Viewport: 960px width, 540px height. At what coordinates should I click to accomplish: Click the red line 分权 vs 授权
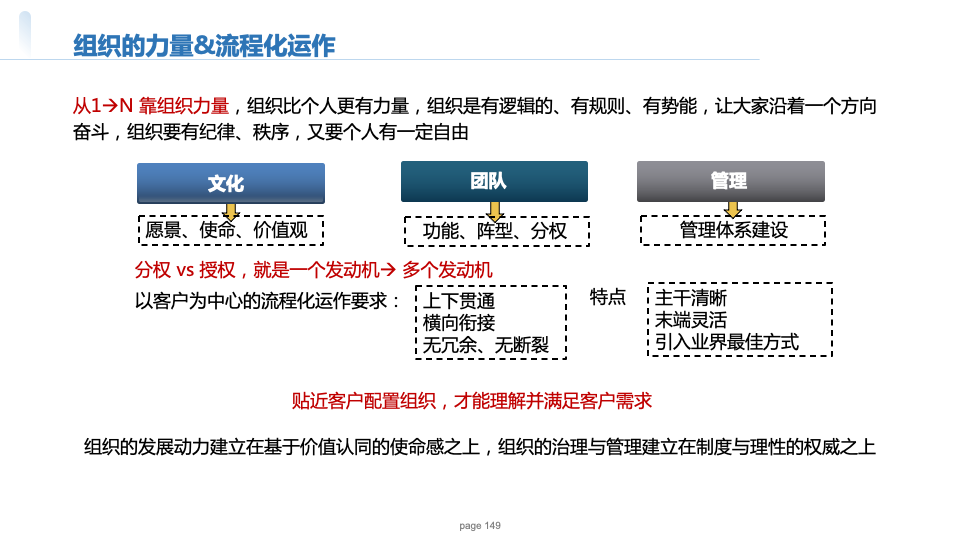tap(313, 269)
